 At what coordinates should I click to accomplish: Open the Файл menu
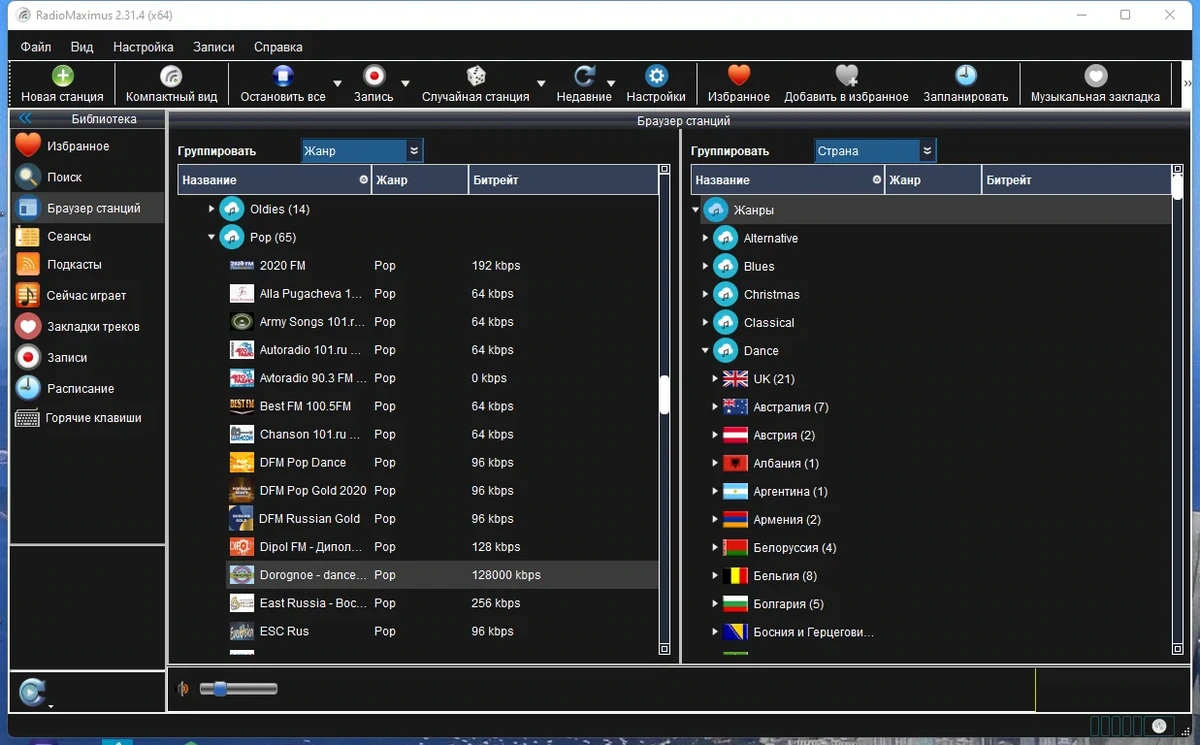point(36,47)
